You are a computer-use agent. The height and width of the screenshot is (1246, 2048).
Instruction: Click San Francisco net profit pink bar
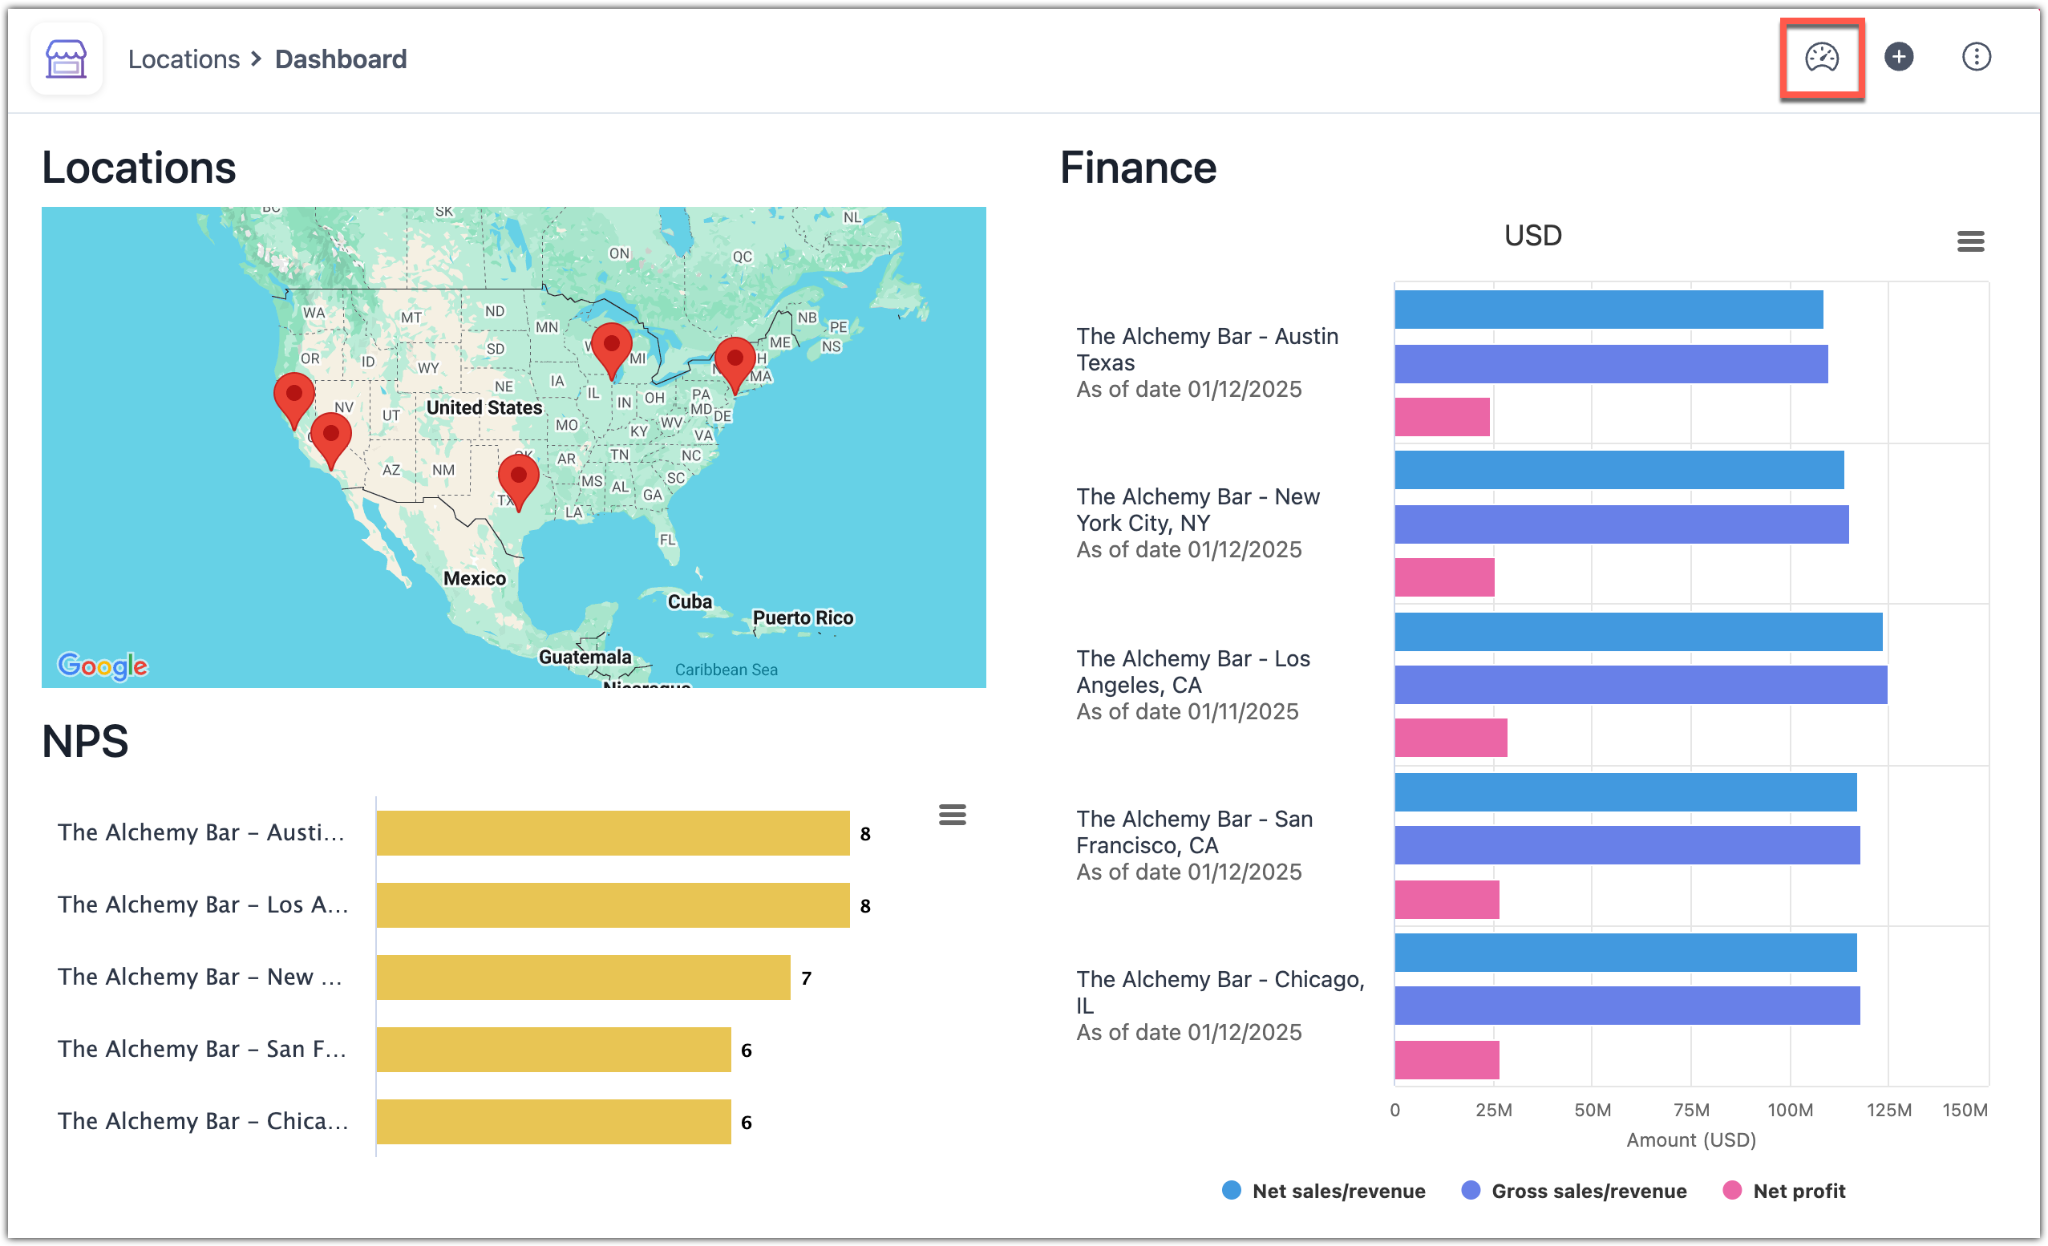[1447, 899]
